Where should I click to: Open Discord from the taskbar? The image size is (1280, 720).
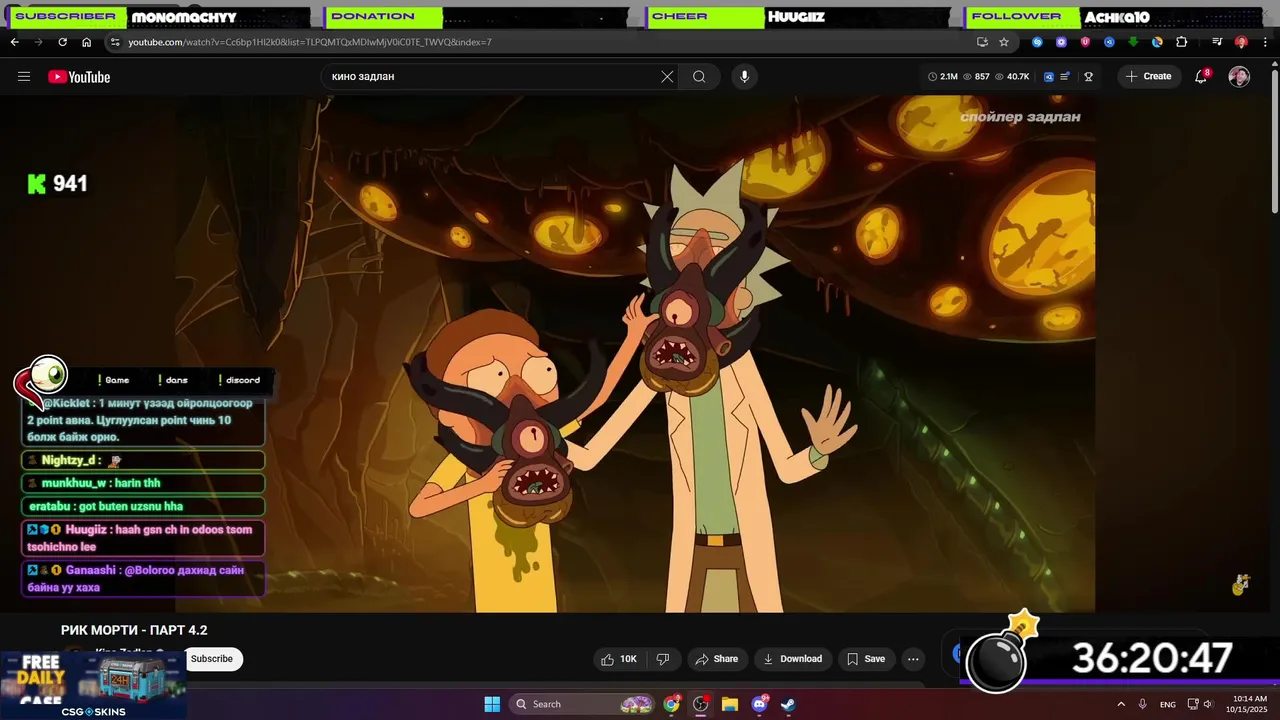759,704
